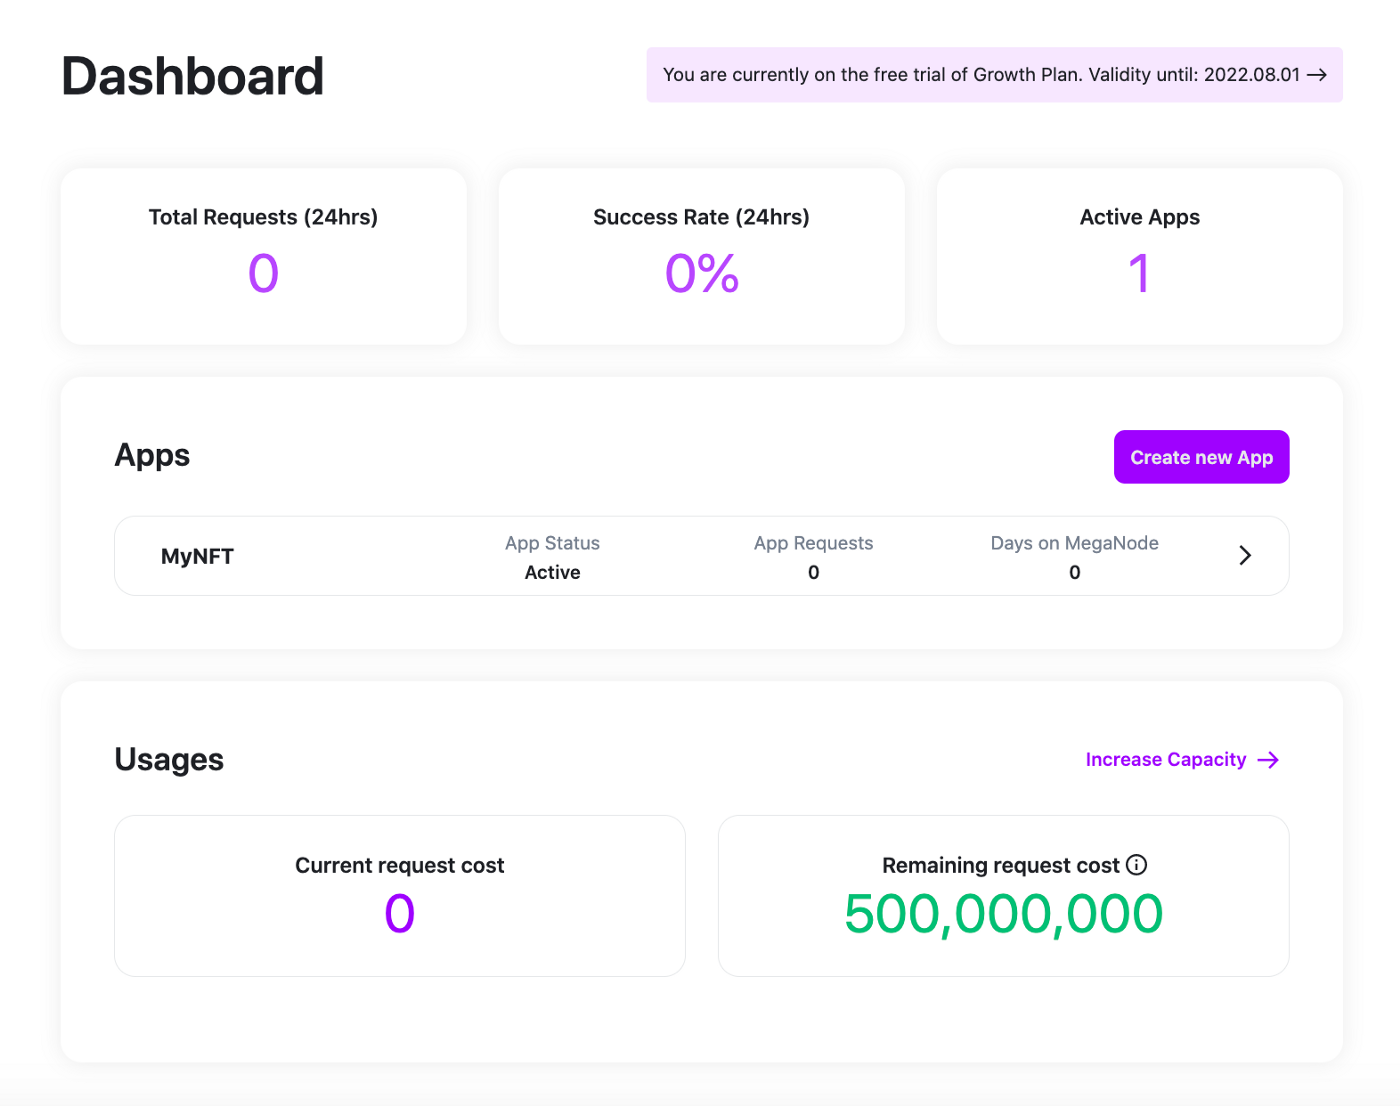Click the Active Apps card title
1400x1106 pixels.
pyautogui.click(x=1139, y=217)
